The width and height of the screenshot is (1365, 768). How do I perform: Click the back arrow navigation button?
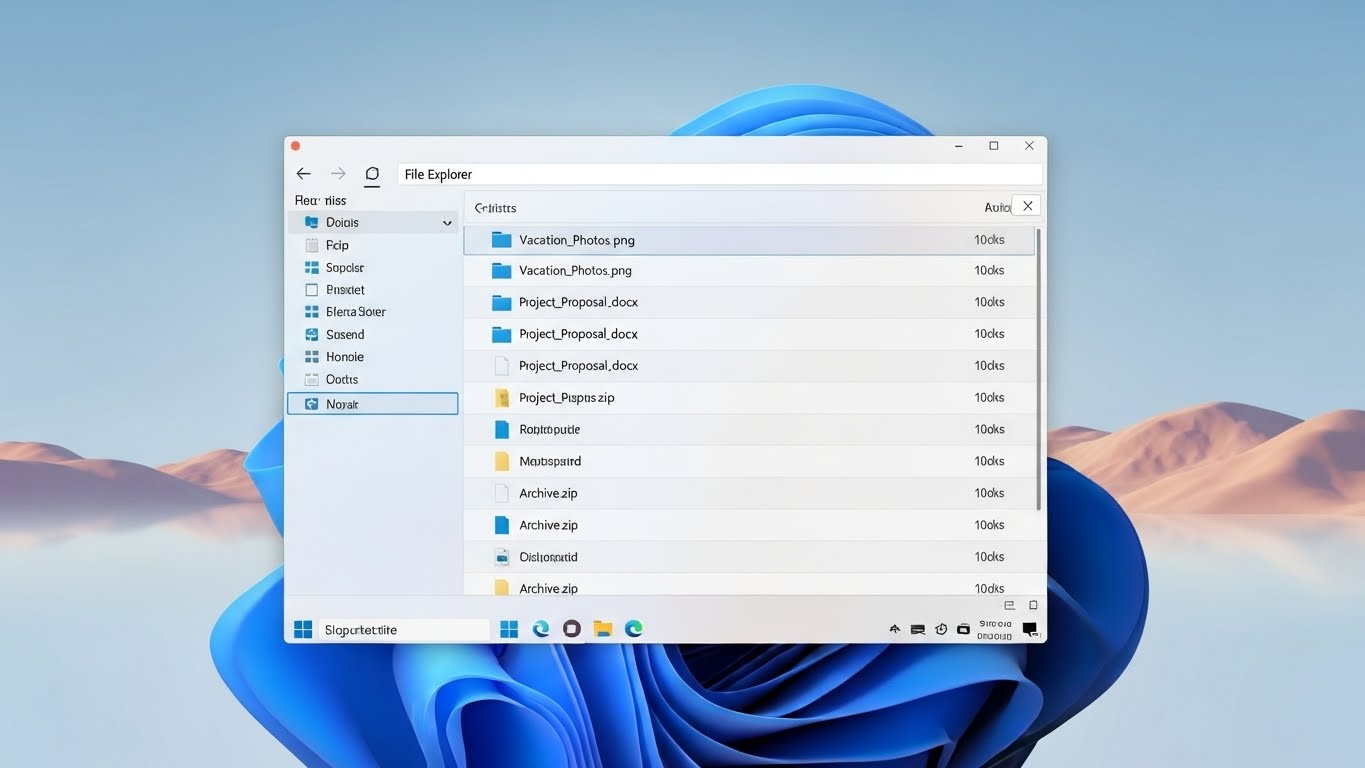coord(304,174)
